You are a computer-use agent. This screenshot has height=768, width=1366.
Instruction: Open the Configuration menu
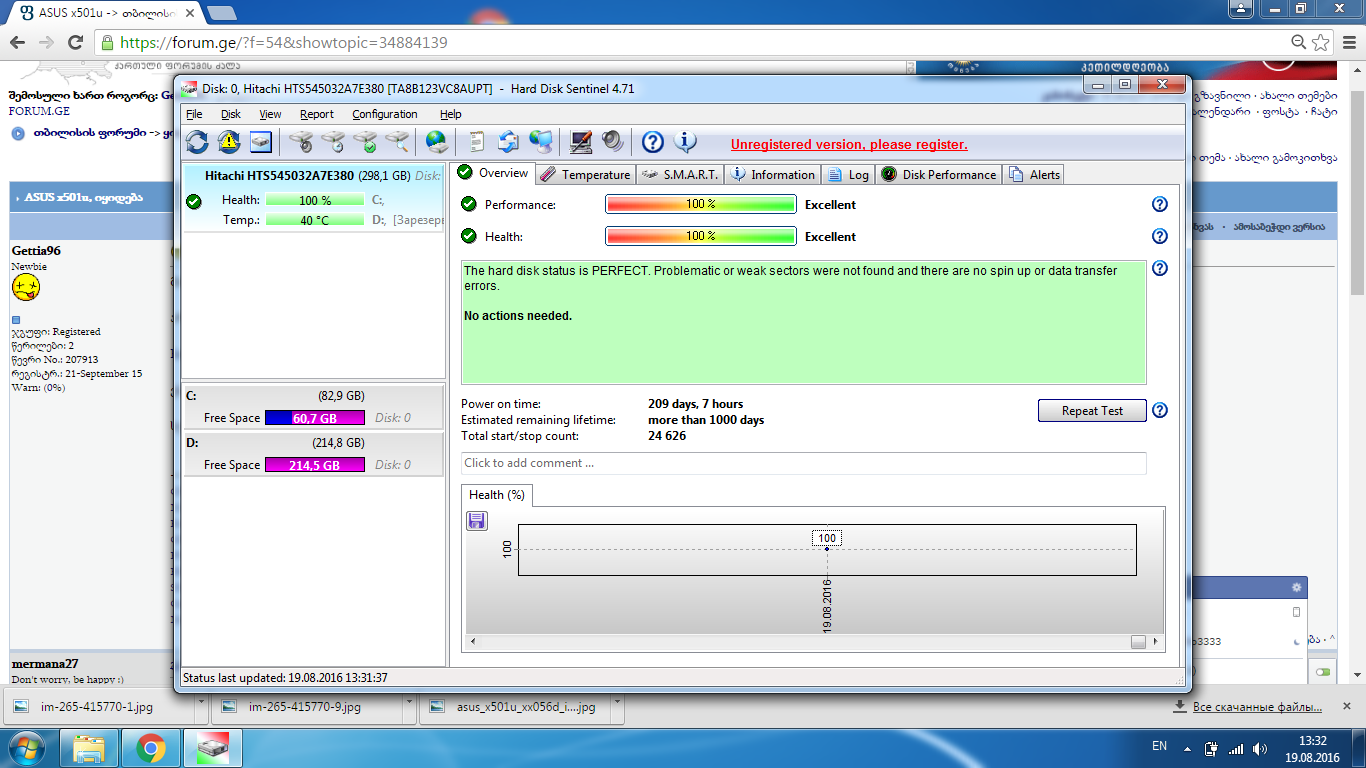point(385,114)
